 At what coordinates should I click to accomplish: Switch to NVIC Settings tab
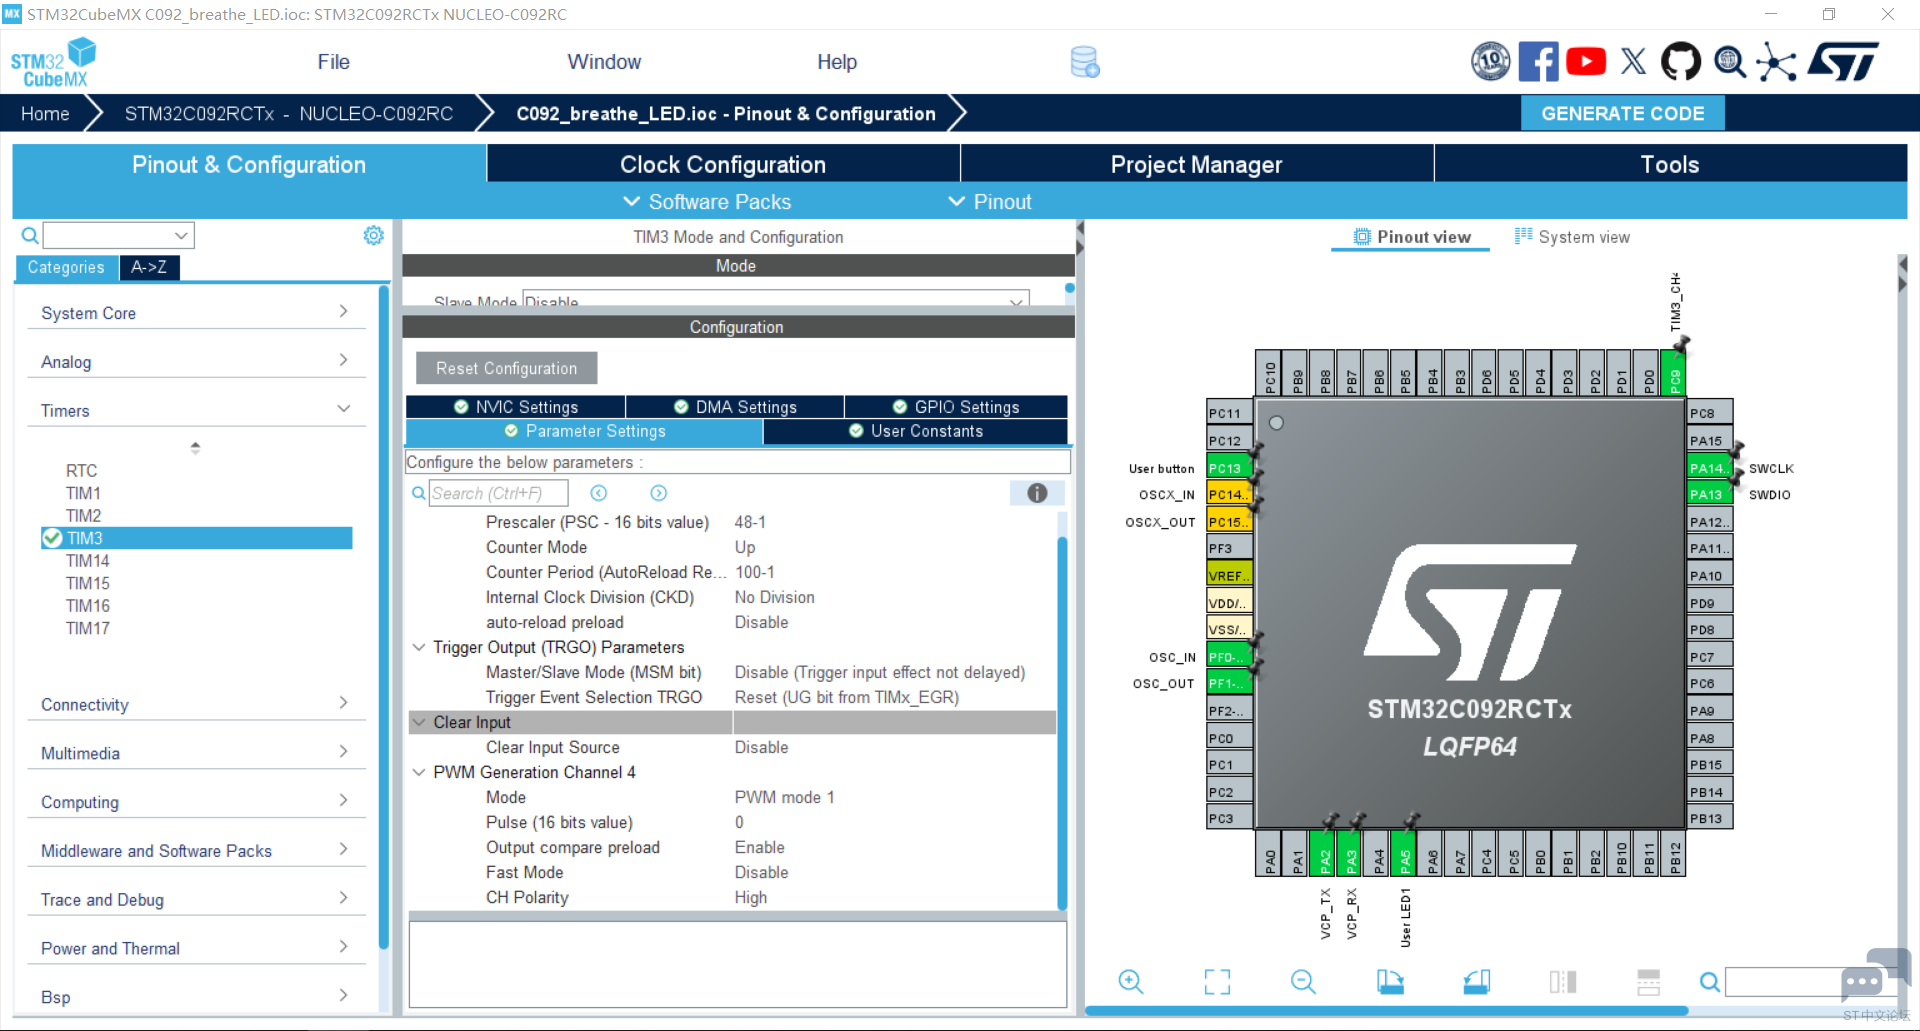point(516,407)
